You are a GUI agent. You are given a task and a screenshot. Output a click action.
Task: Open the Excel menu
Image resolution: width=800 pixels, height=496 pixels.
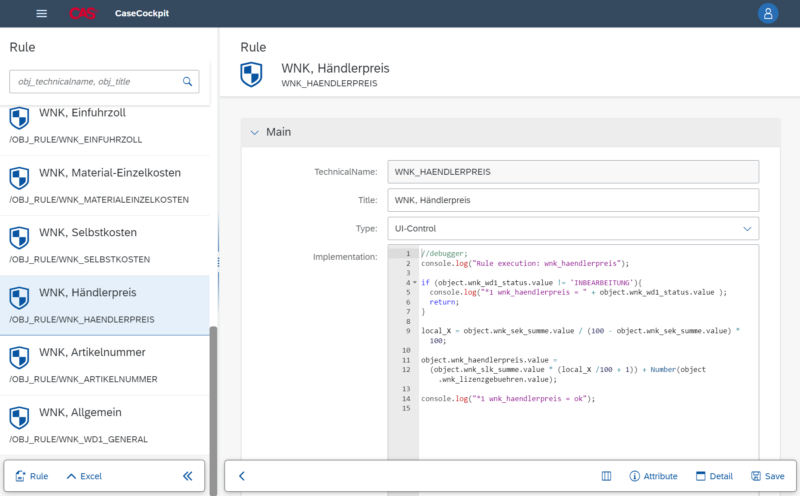84,476
